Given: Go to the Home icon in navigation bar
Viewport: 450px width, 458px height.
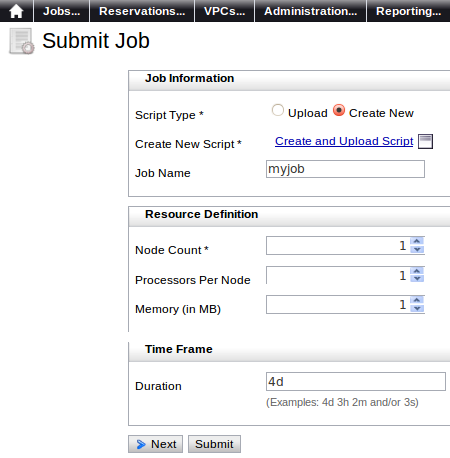Looking at the screenshot, I should click(x=16, y=11).
